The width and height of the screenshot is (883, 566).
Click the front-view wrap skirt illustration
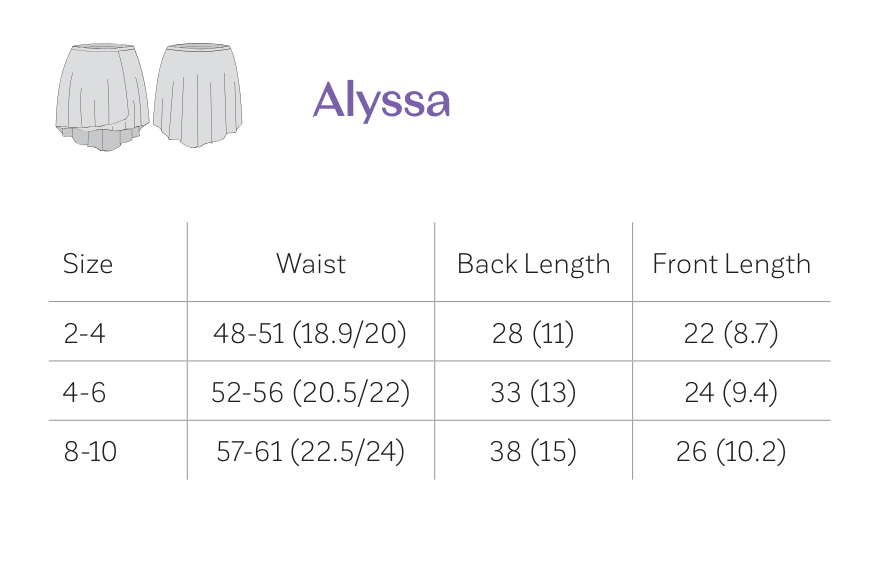coord(102,90)
